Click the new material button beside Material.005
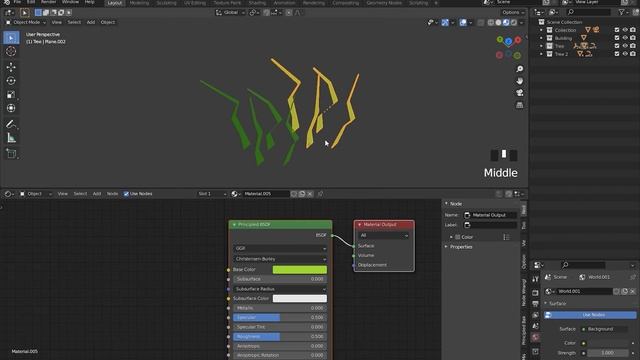The width and height of the screenshot is (640, 360). [302, 194]
